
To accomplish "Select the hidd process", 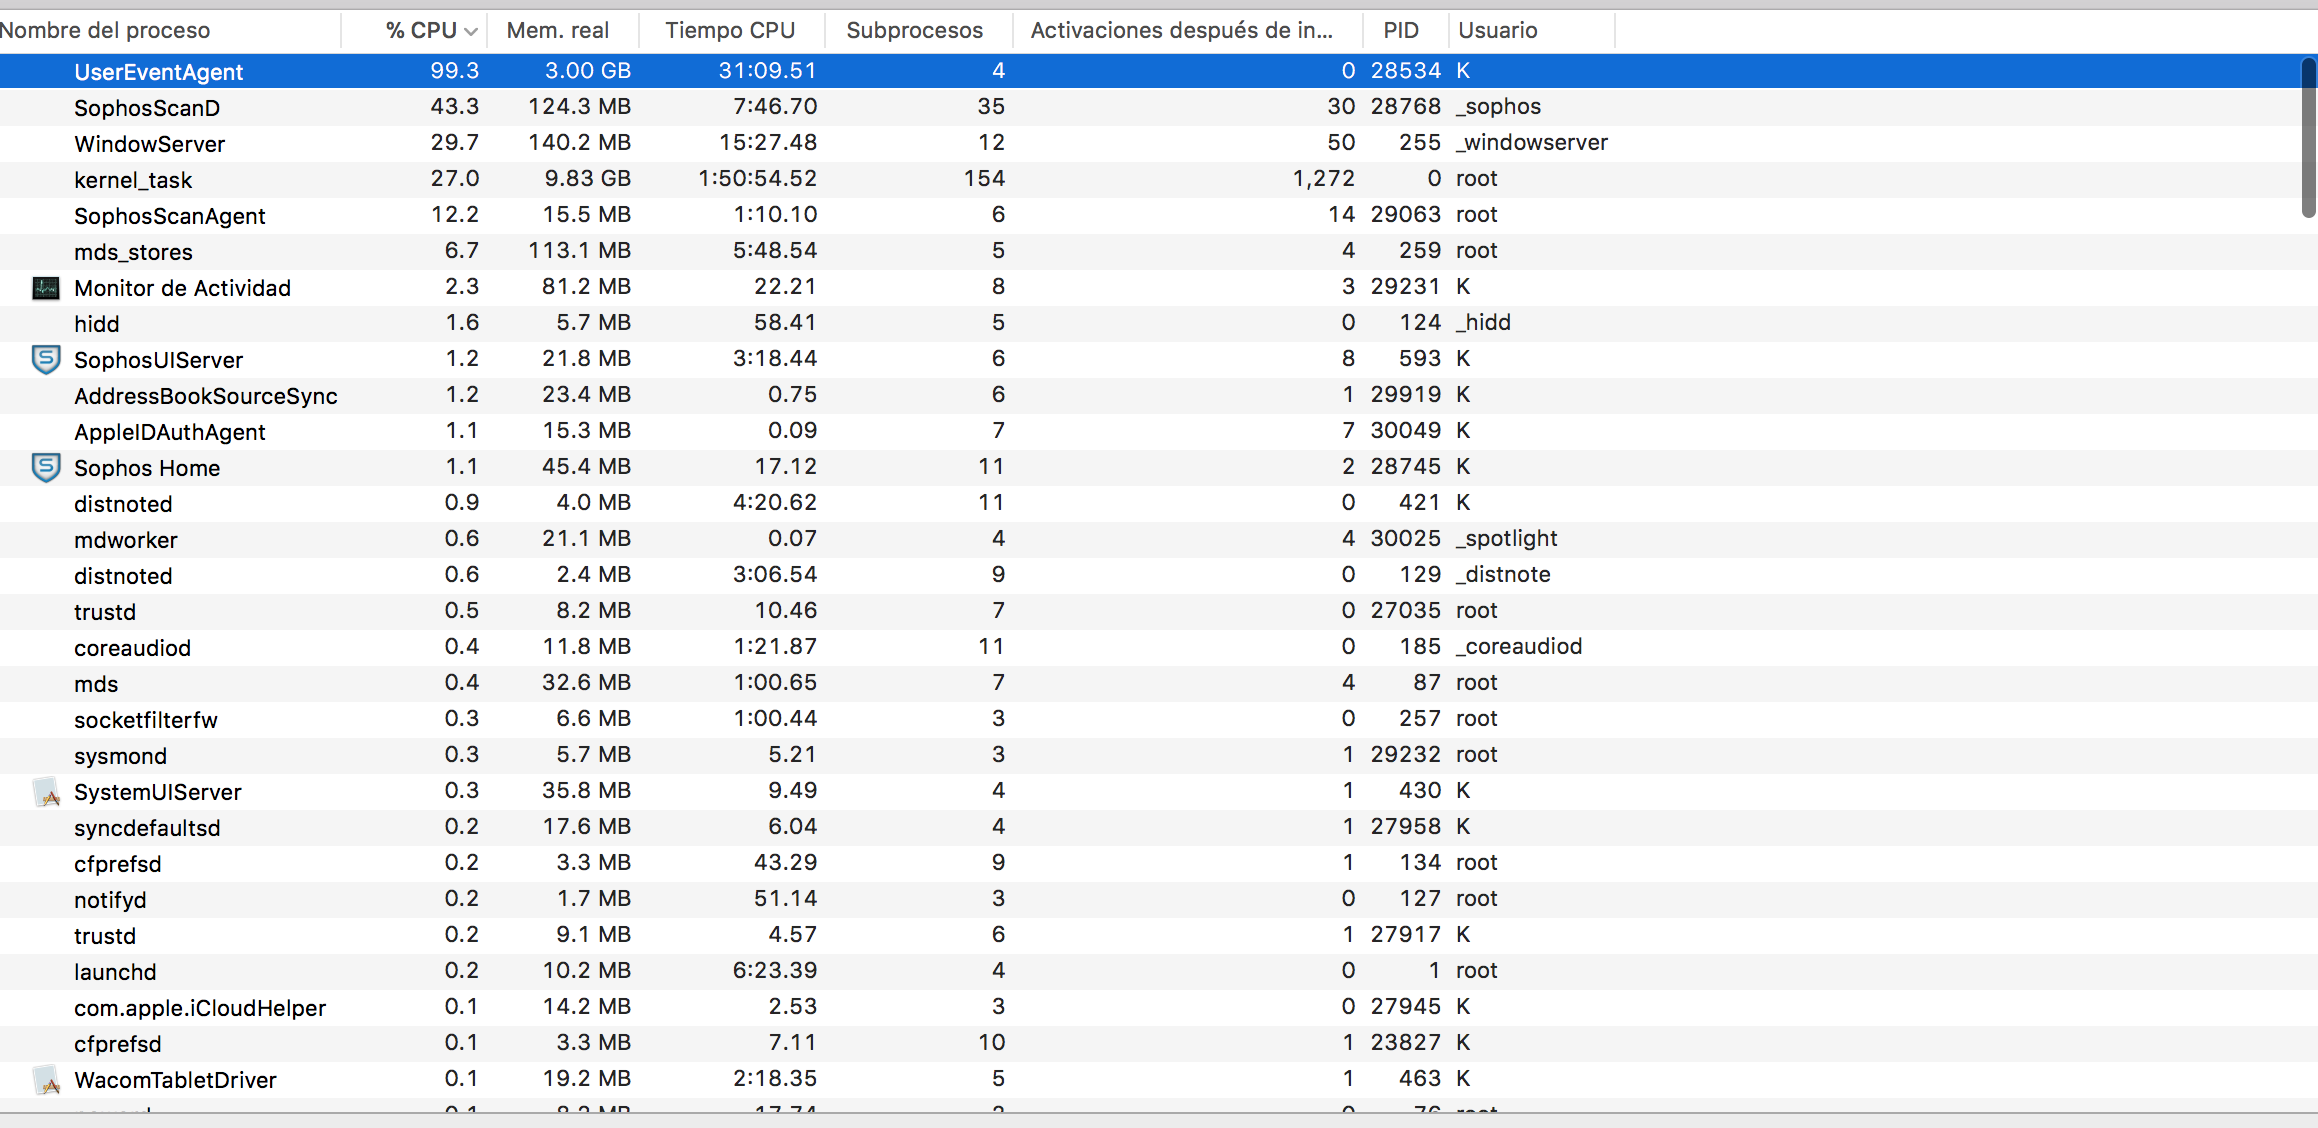I will (97, 324).
